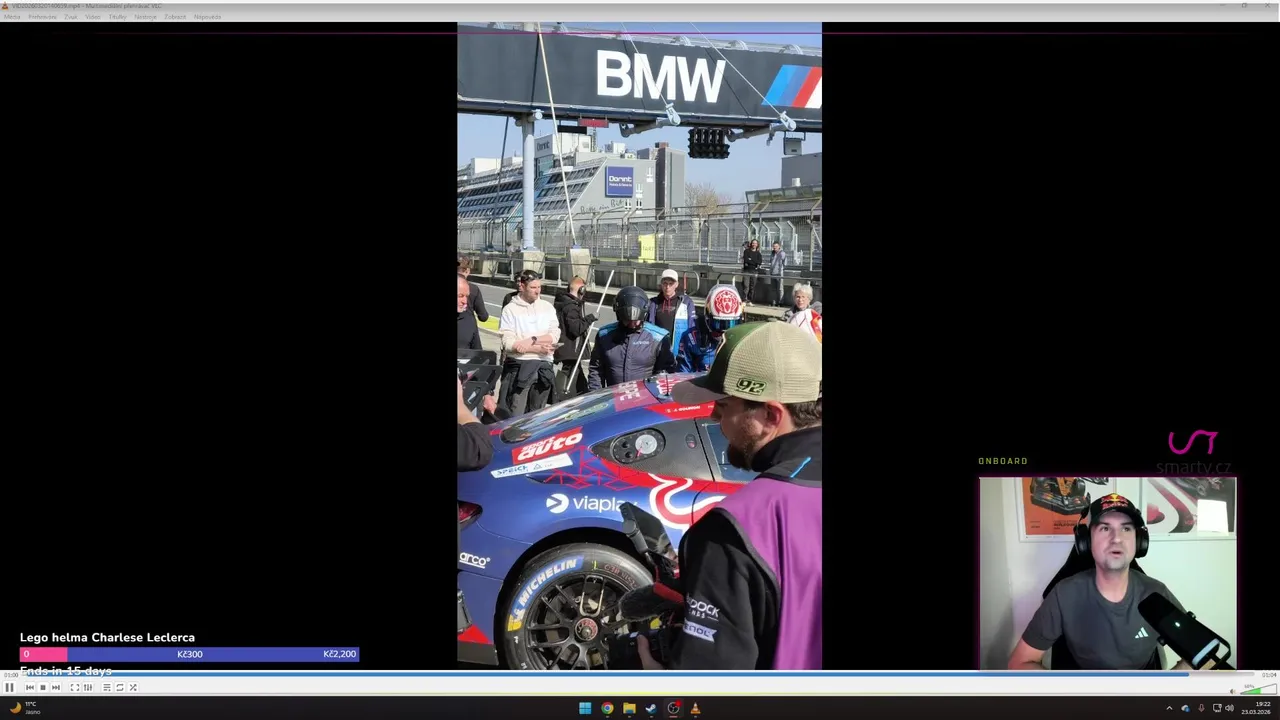This screenshot has width=1280, height=720.
Task: Pause the video playback in VLC
Action: coord(10,687)
